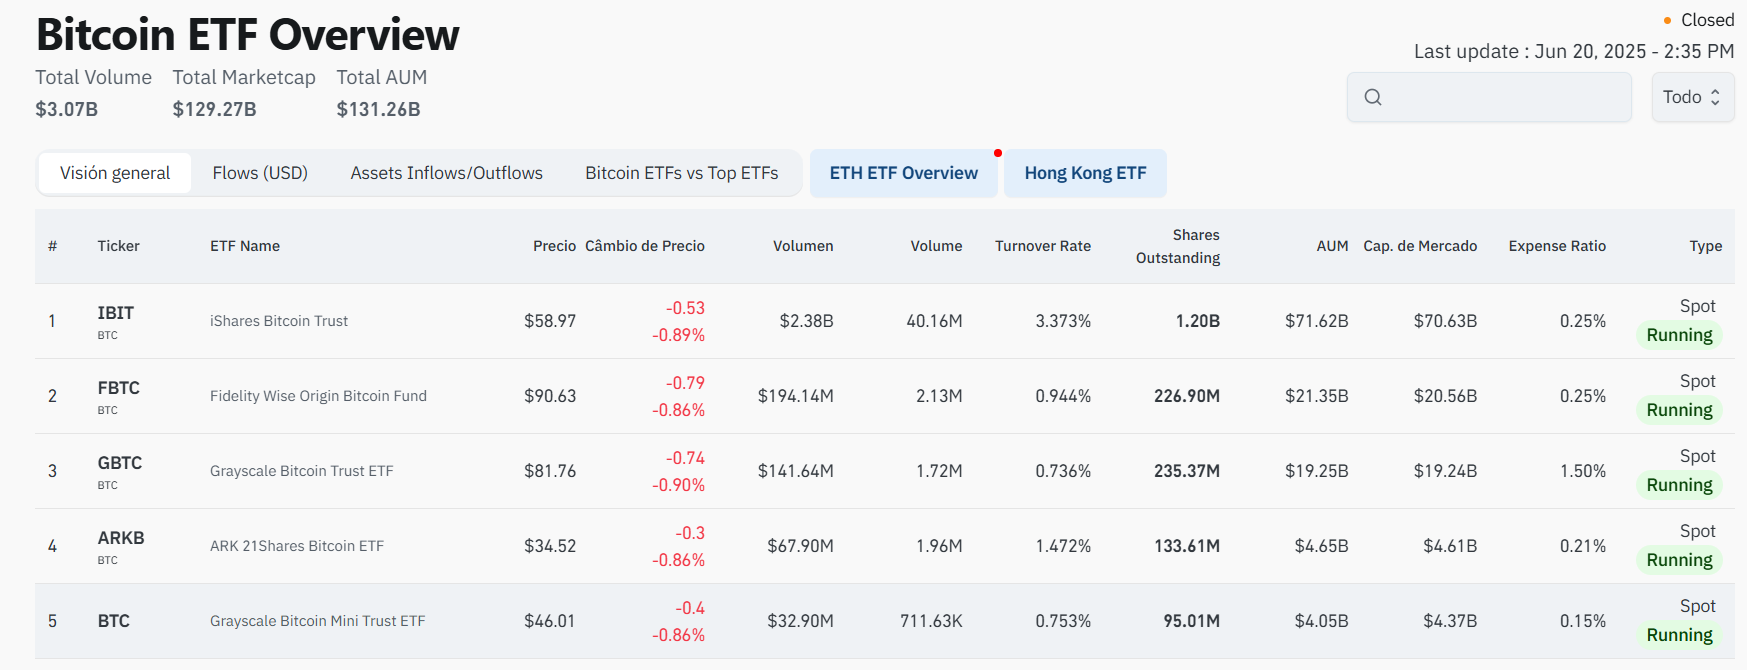Viewport: 1747px width, 670px height.
Task: Click the Running badge in FBTC row
Action: click(1679, 410)
